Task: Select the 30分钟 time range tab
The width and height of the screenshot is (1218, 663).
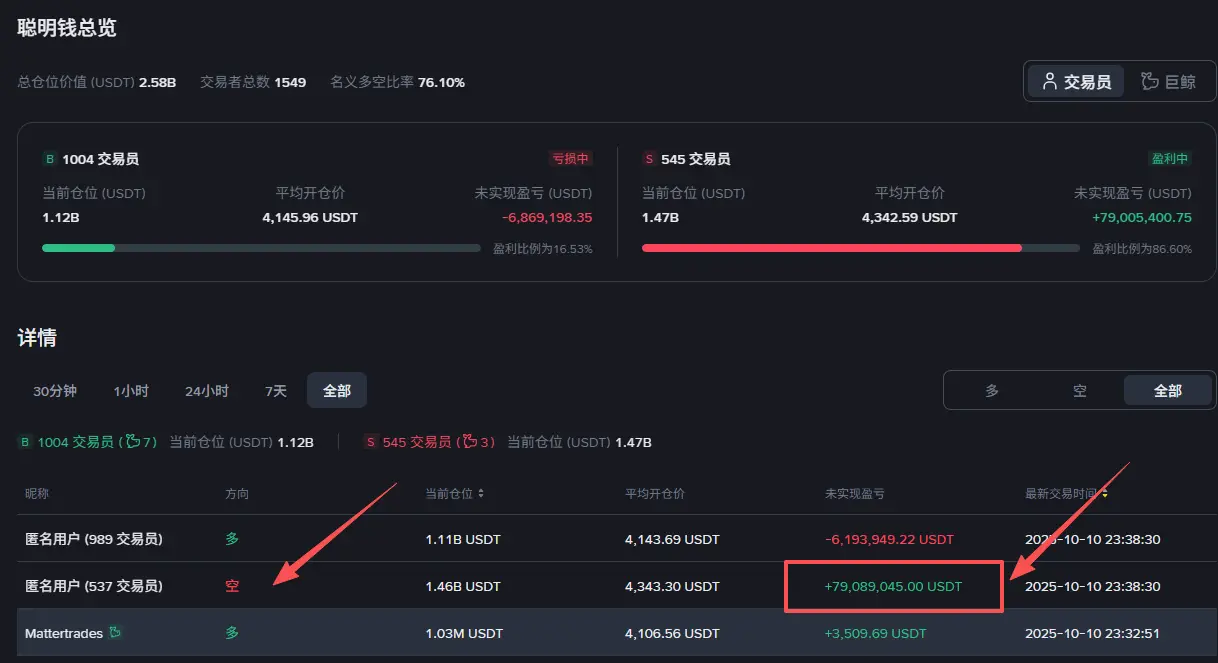Action: (55, 391)
